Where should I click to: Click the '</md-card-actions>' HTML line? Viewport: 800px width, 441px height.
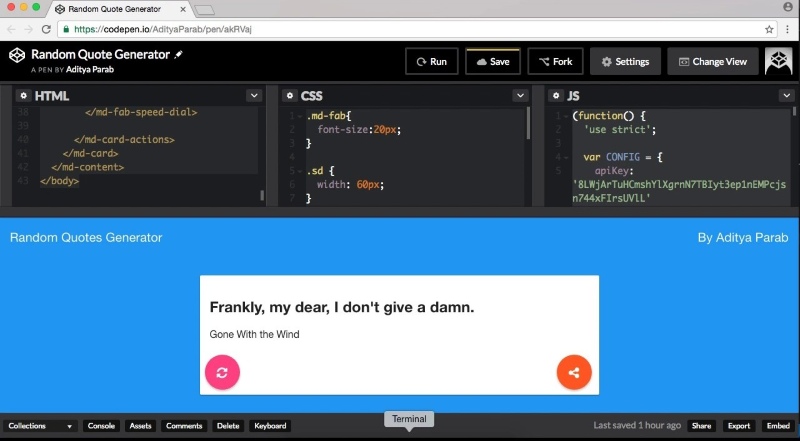[124, 139]
